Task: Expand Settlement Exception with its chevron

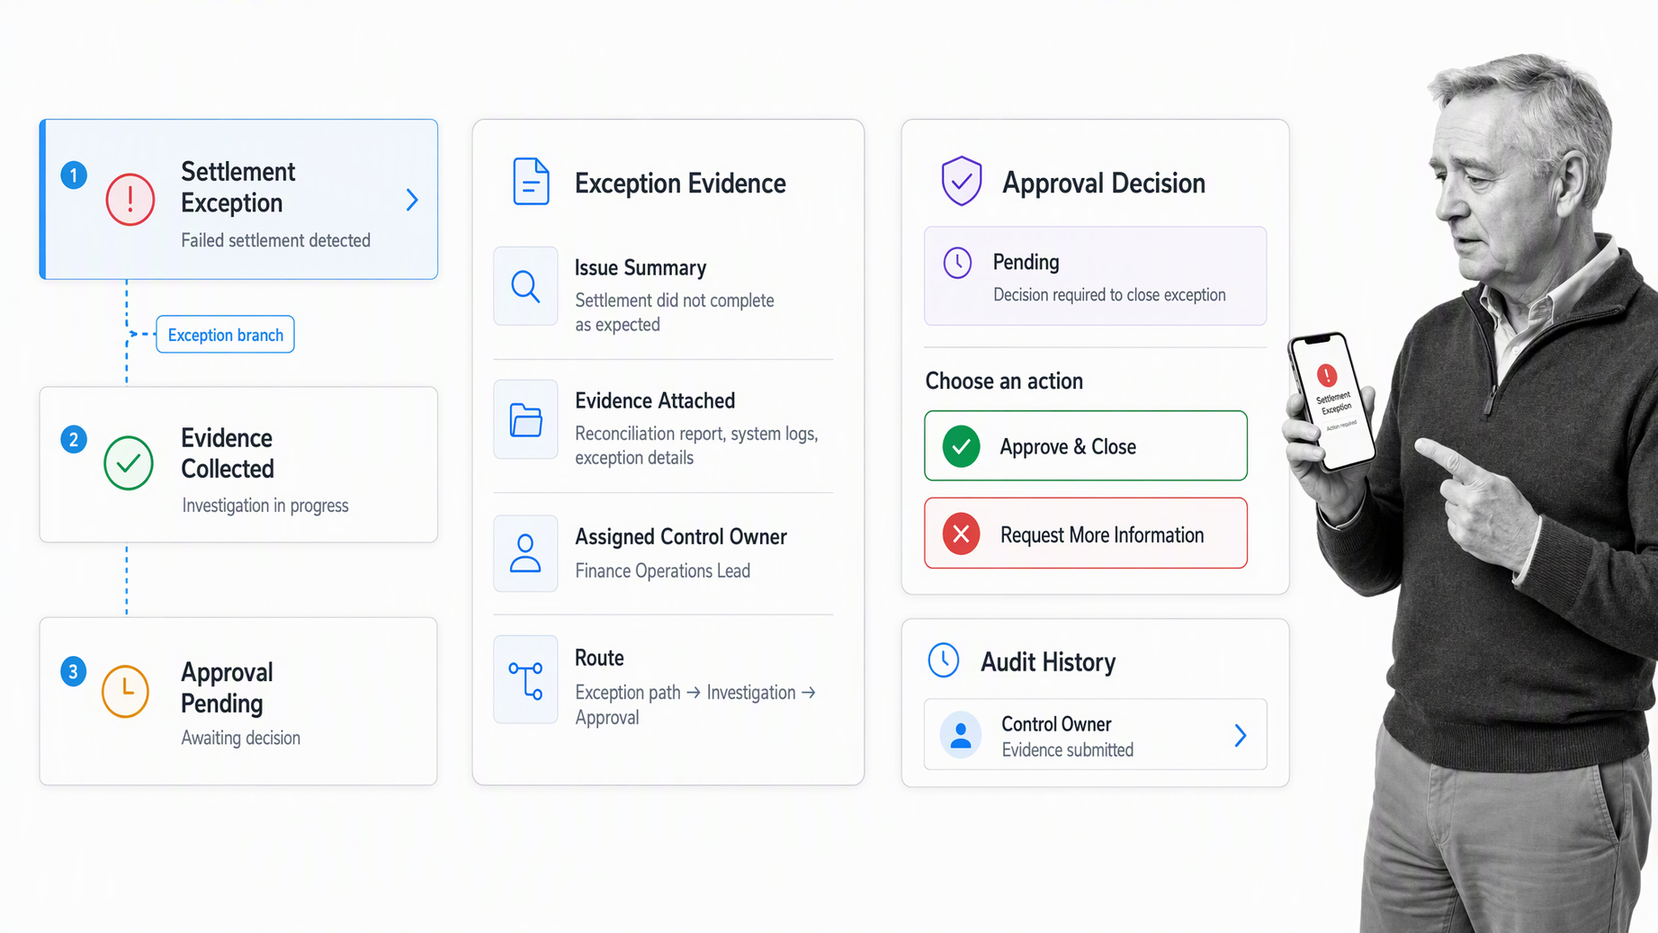Action: 412,200
